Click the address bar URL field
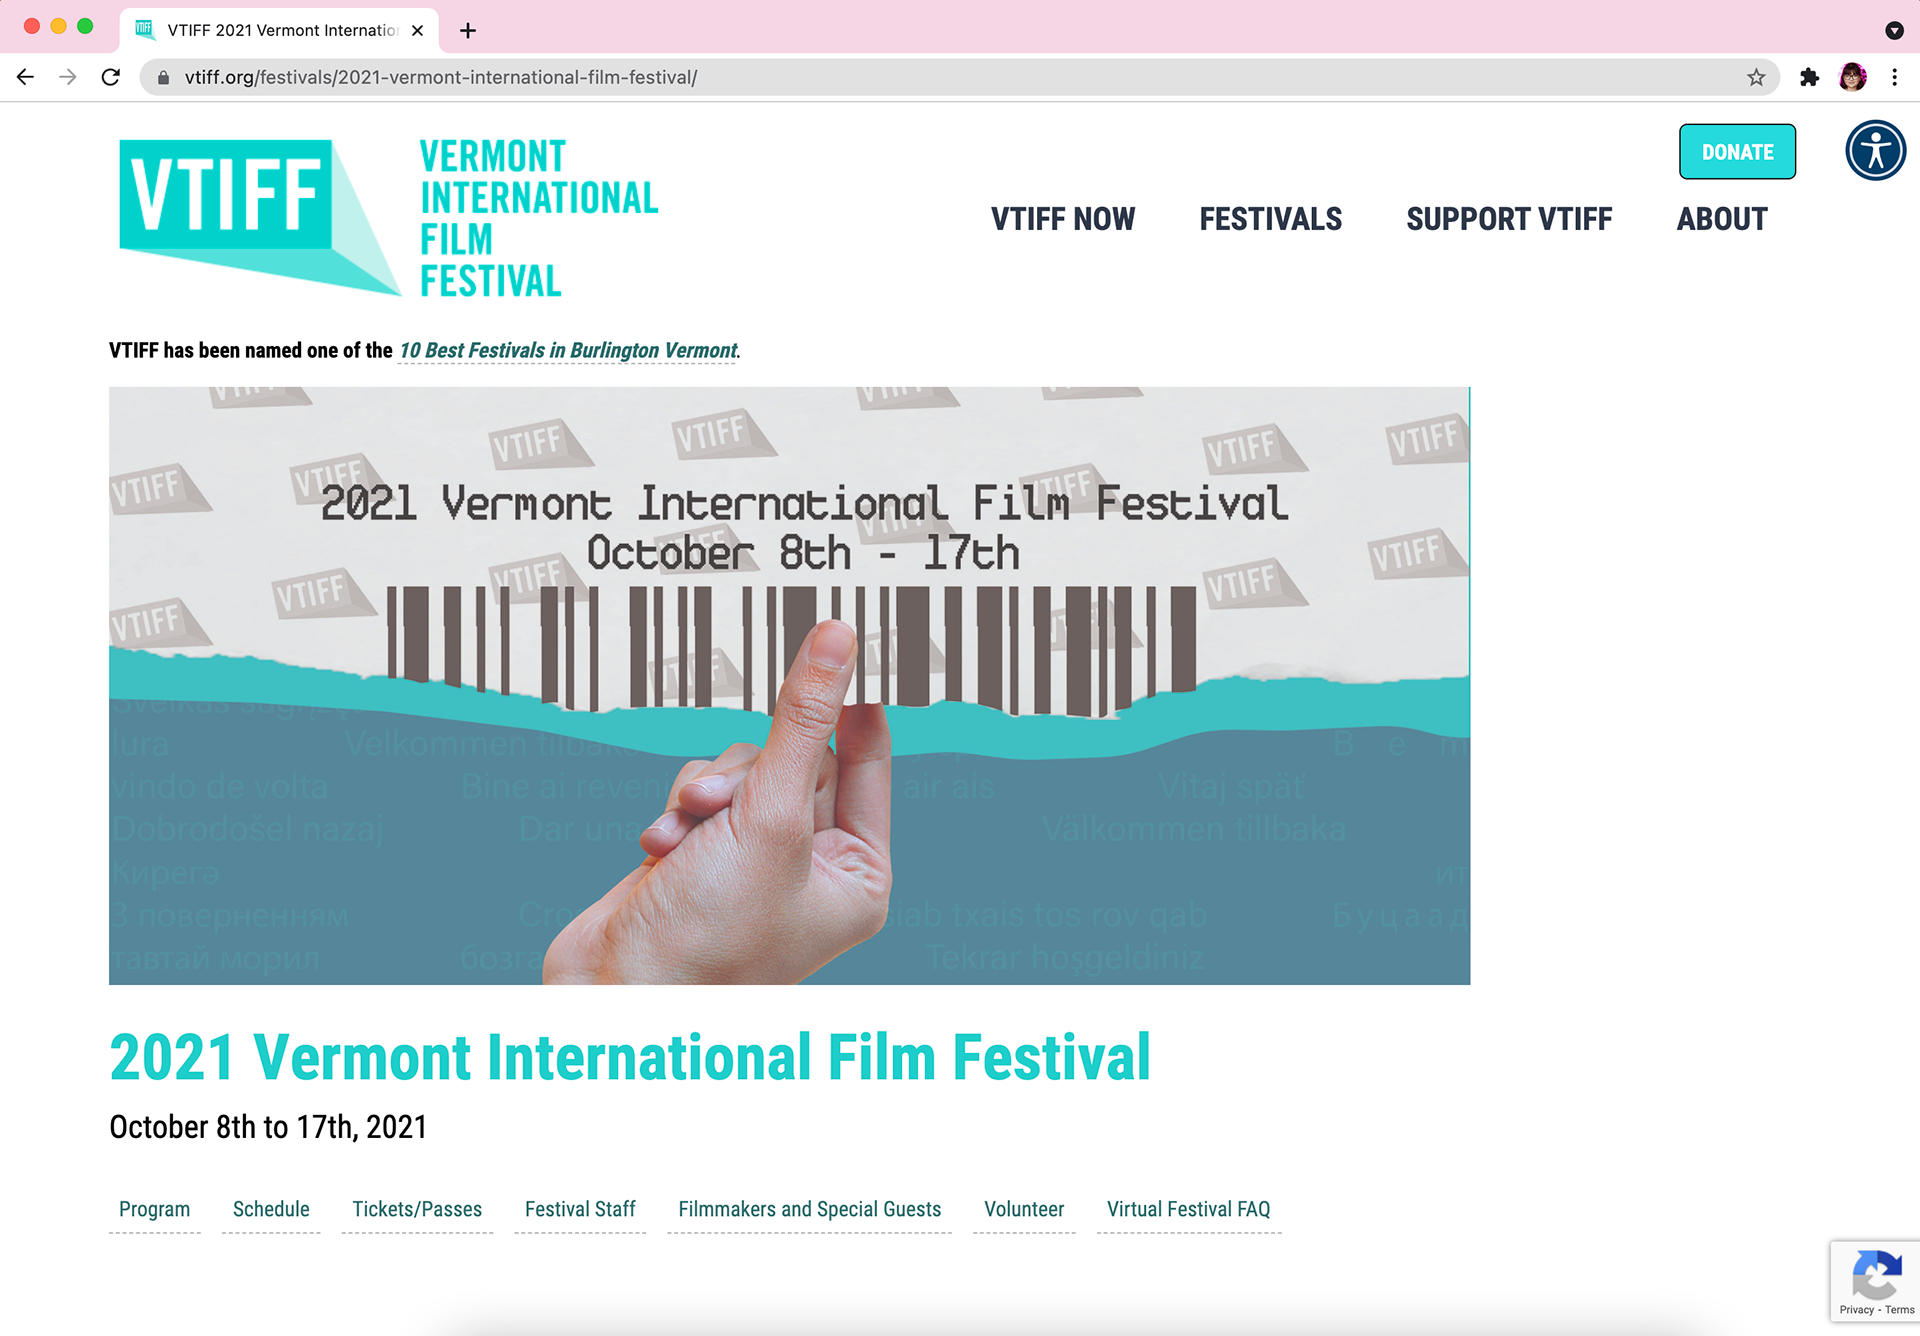Screen dimensions: 1920x1336 960,77
